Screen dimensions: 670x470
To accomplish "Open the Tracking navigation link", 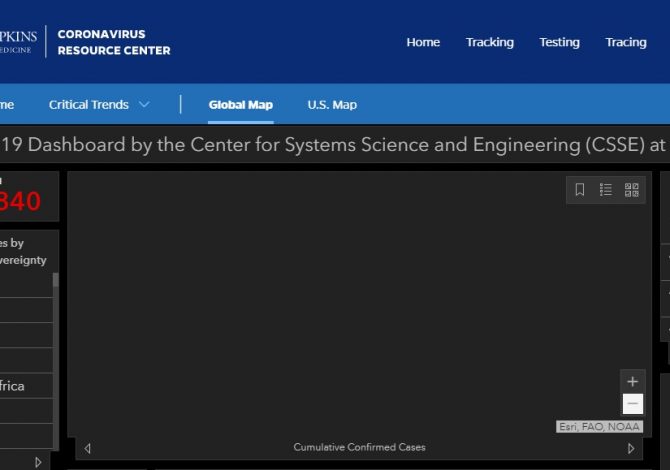I will (490, 42).
